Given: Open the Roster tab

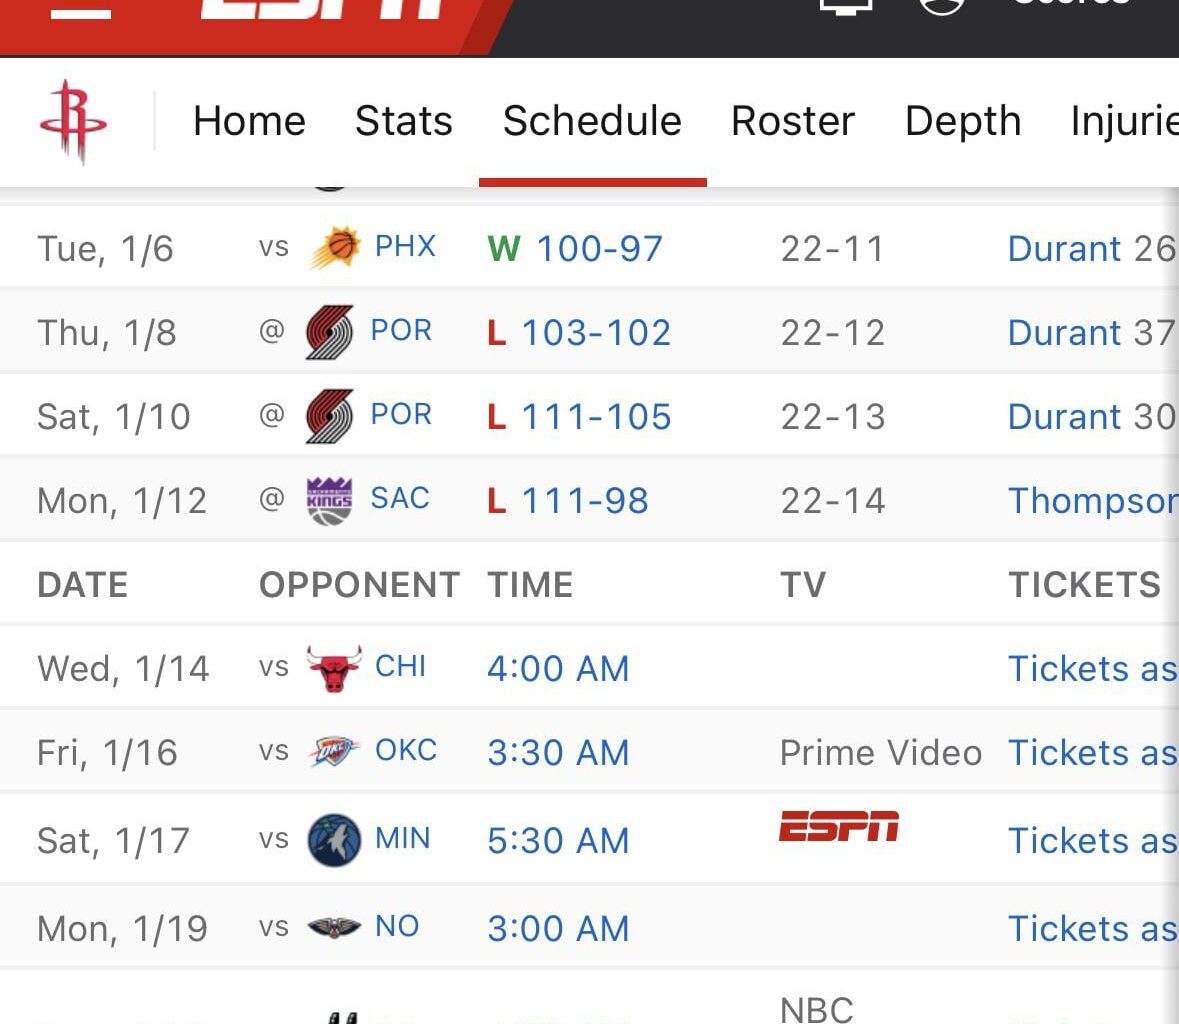Looking at the screenshot, I should [x=793, y=121].
